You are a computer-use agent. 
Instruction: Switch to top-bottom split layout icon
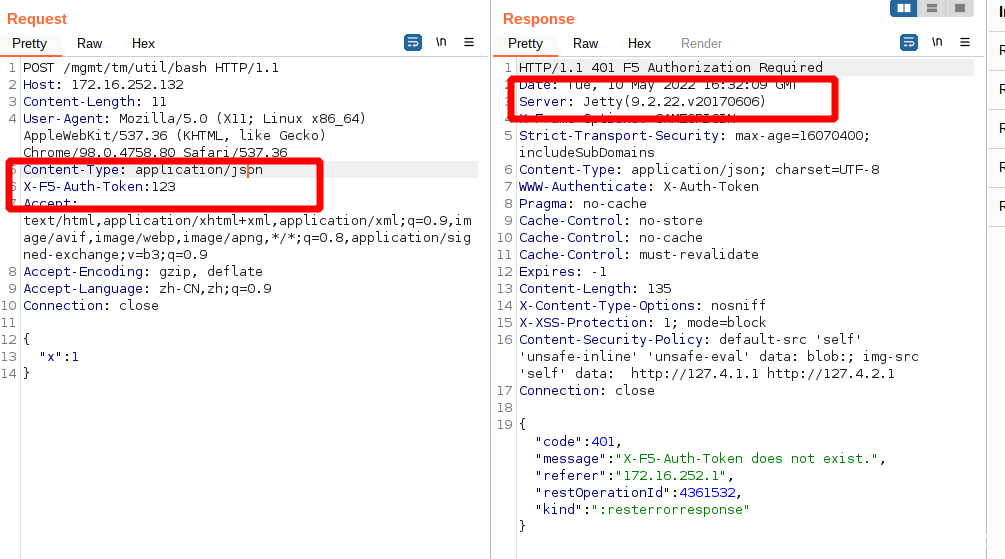[x=932, y=9]
